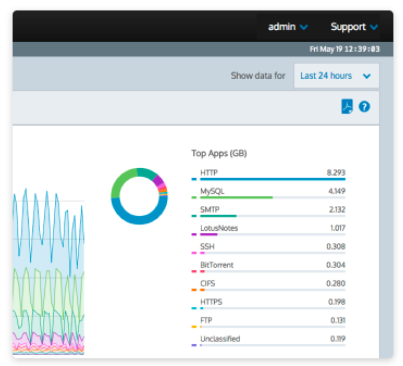Expand the Support chevron arrow
The height and width of the screenshot is (366, 403).
coord(374,27)
